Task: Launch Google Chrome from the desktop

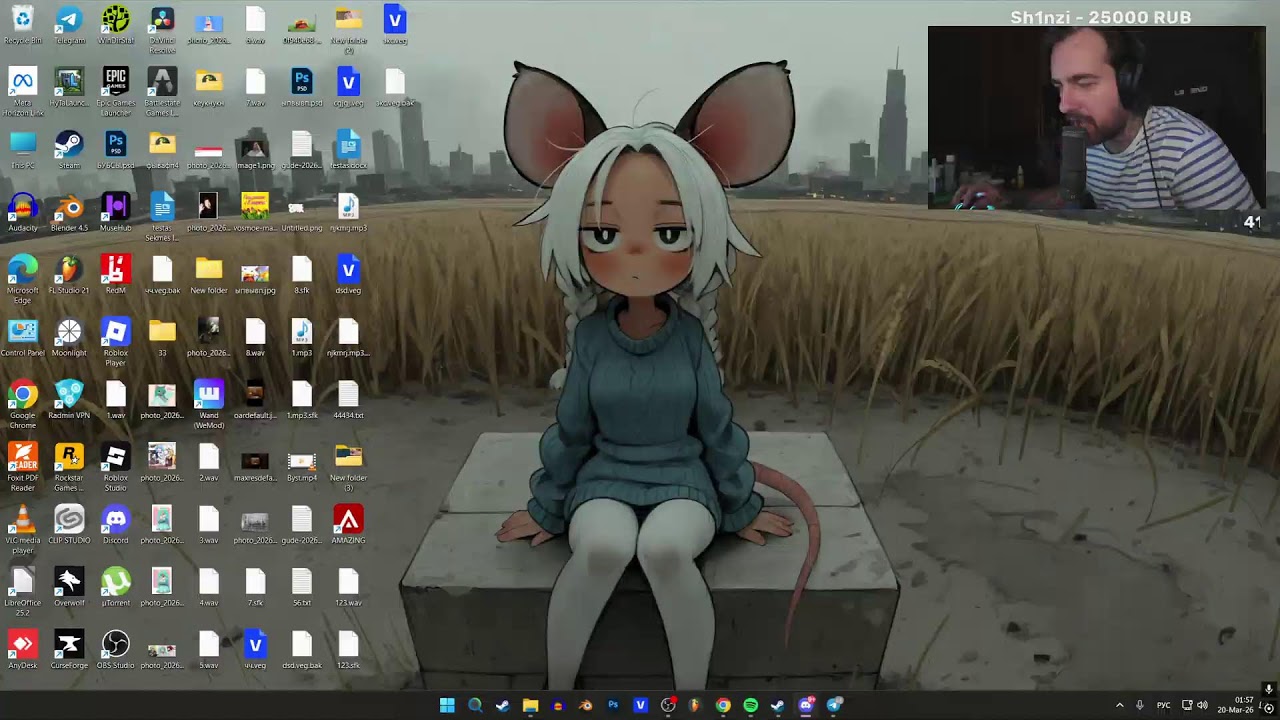Action: pyautogui.click(x=22, y=406)
